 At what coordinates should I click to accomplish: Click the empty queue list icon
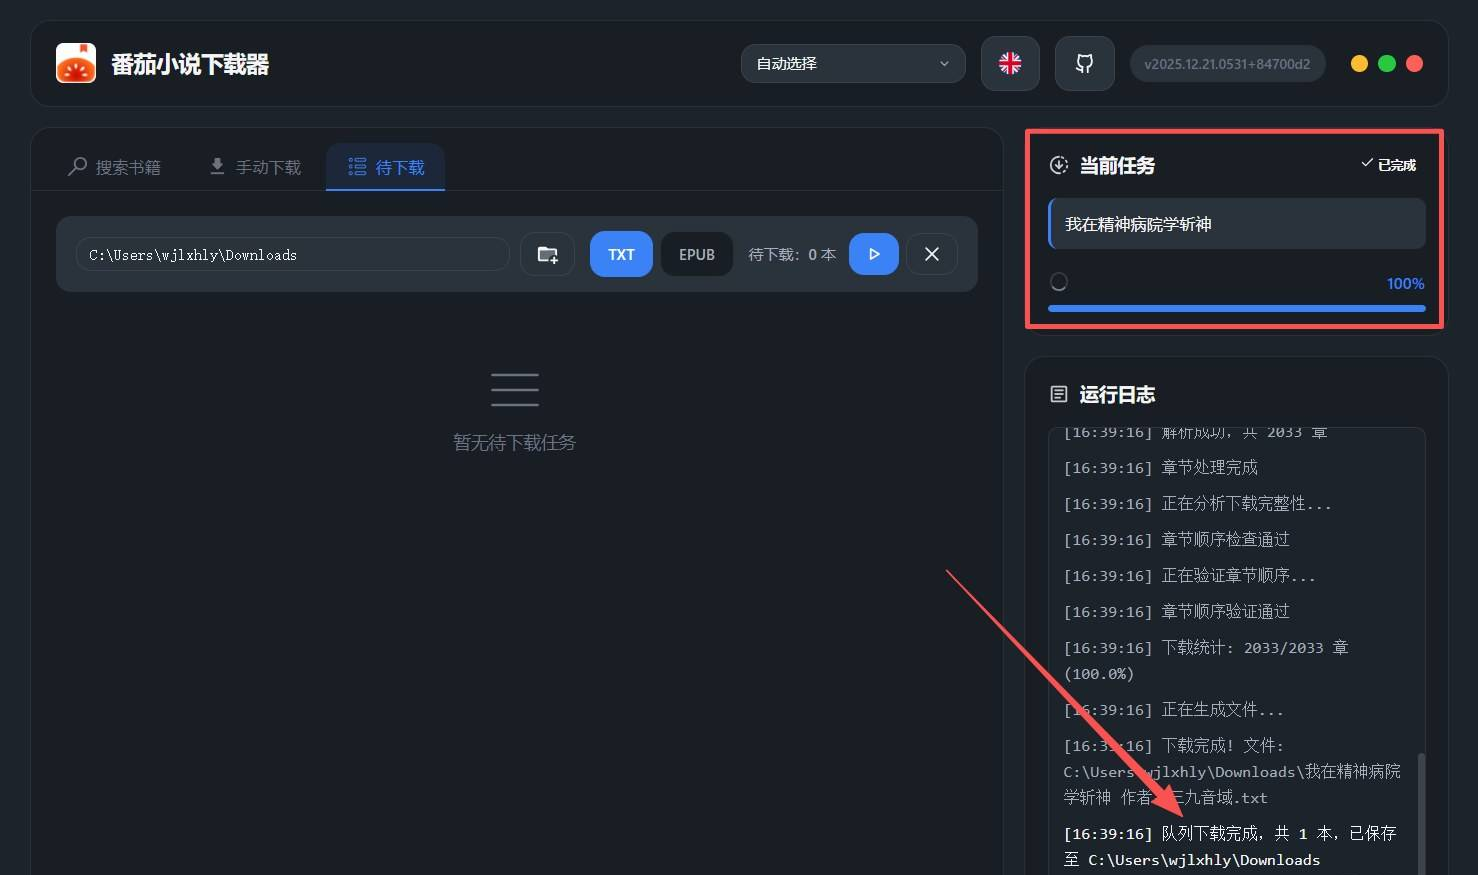(x=515, y=389)
